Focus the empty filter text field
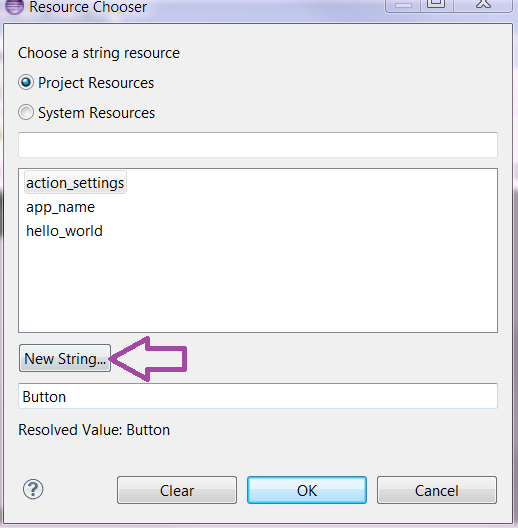 pyautogui.click(x=258, y=145)
